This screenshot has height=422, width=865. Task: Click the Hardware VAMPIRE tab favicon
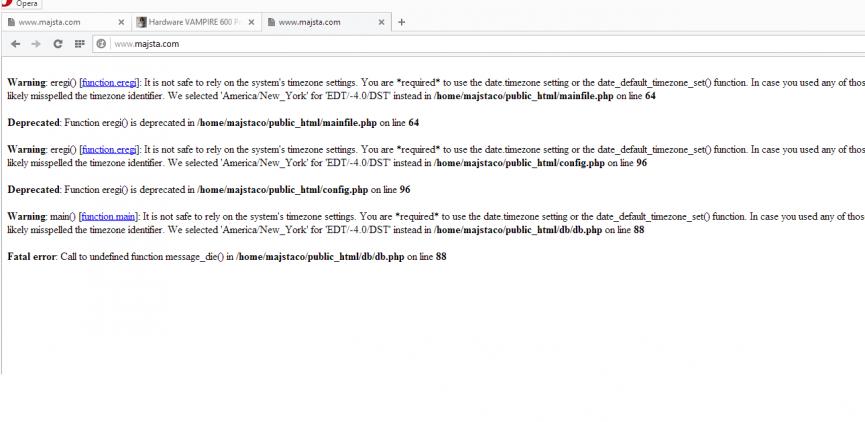(x=141, y=22)
